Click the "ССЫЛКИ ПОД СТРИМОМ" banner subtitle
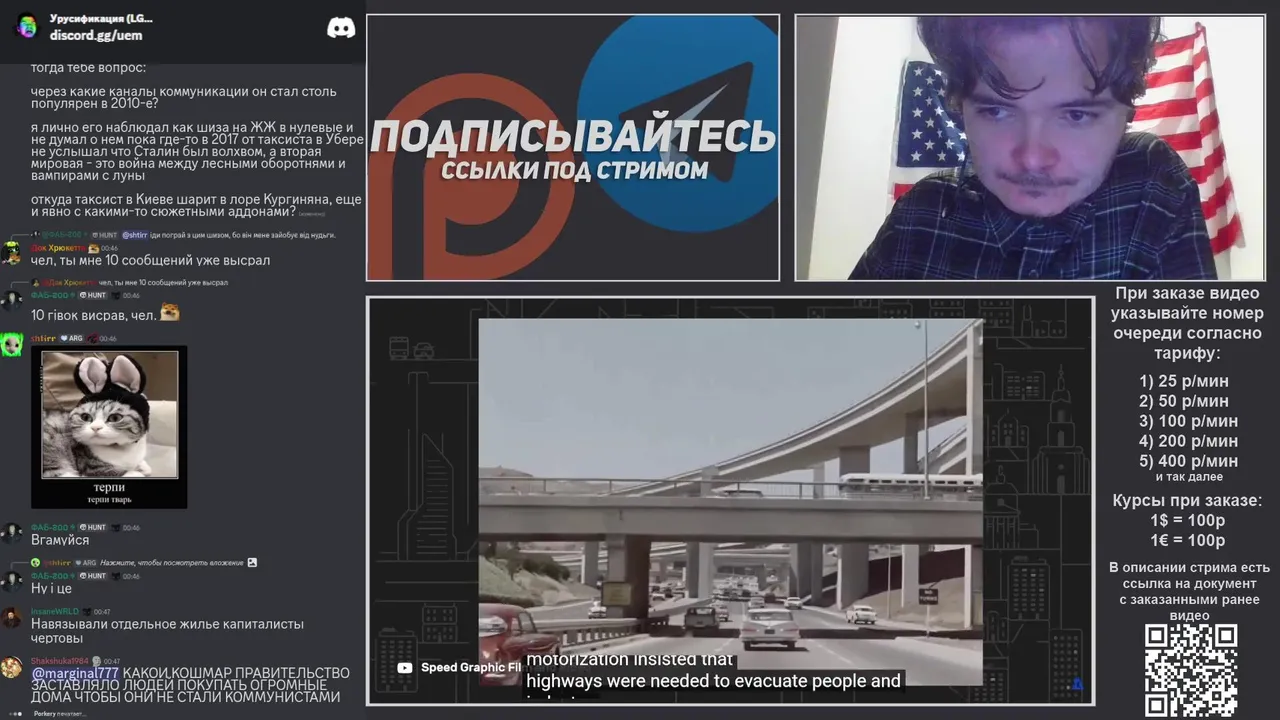 574,170
